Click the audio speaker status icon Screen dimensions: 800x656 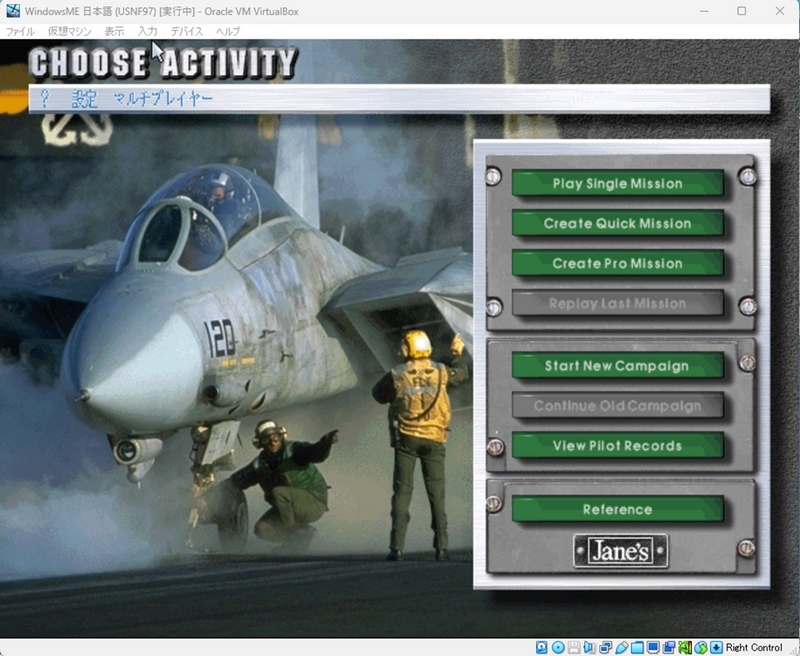pyautogui.click(x=589, y=647)
